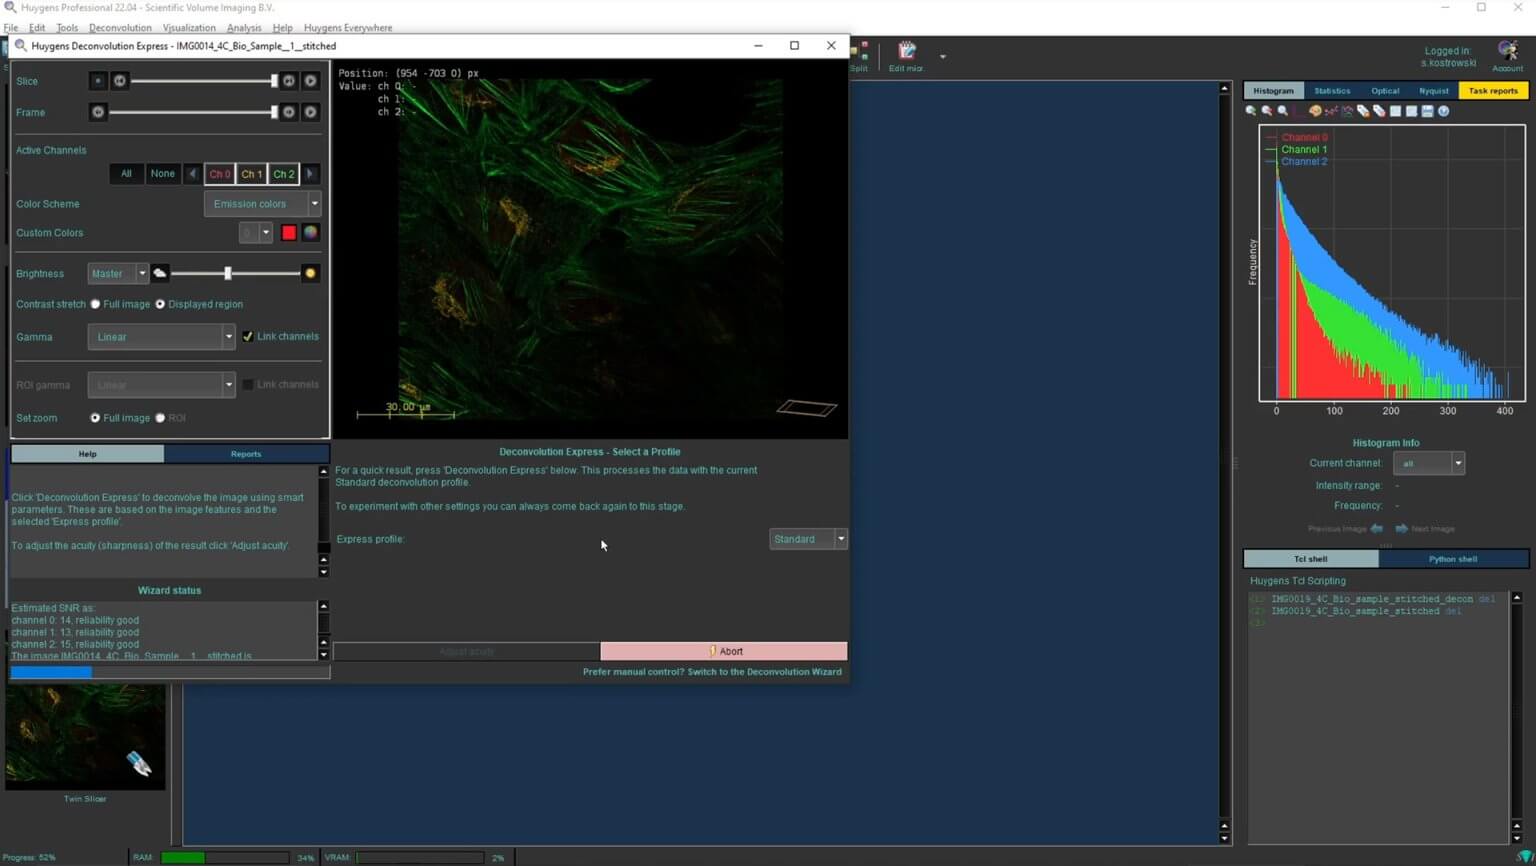The image size is (1536, 866).
Task: Select Full image for Contrast stretch
Action: [x=96, y=304]
